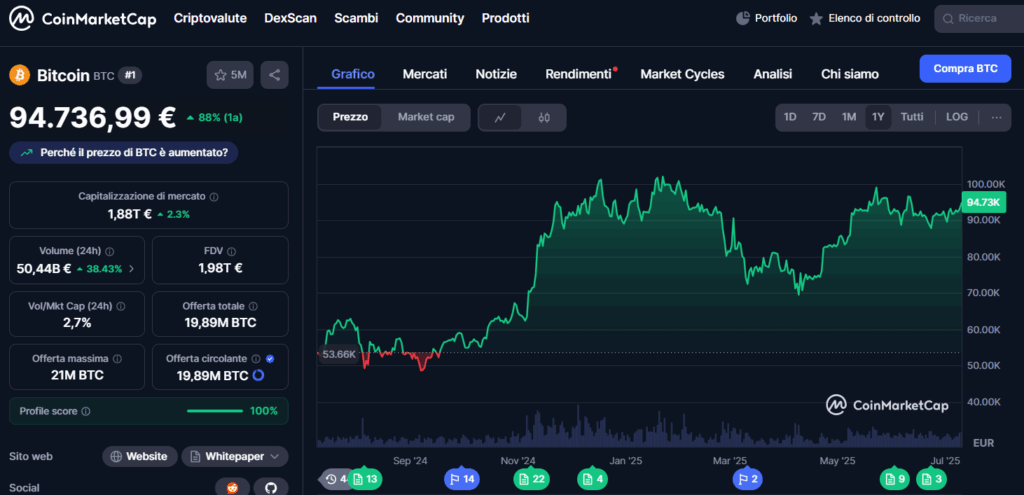Viewport: 1024px width, 495px height.
Task: Set chart range to 1Y
Action: click(x=878, y=118)
